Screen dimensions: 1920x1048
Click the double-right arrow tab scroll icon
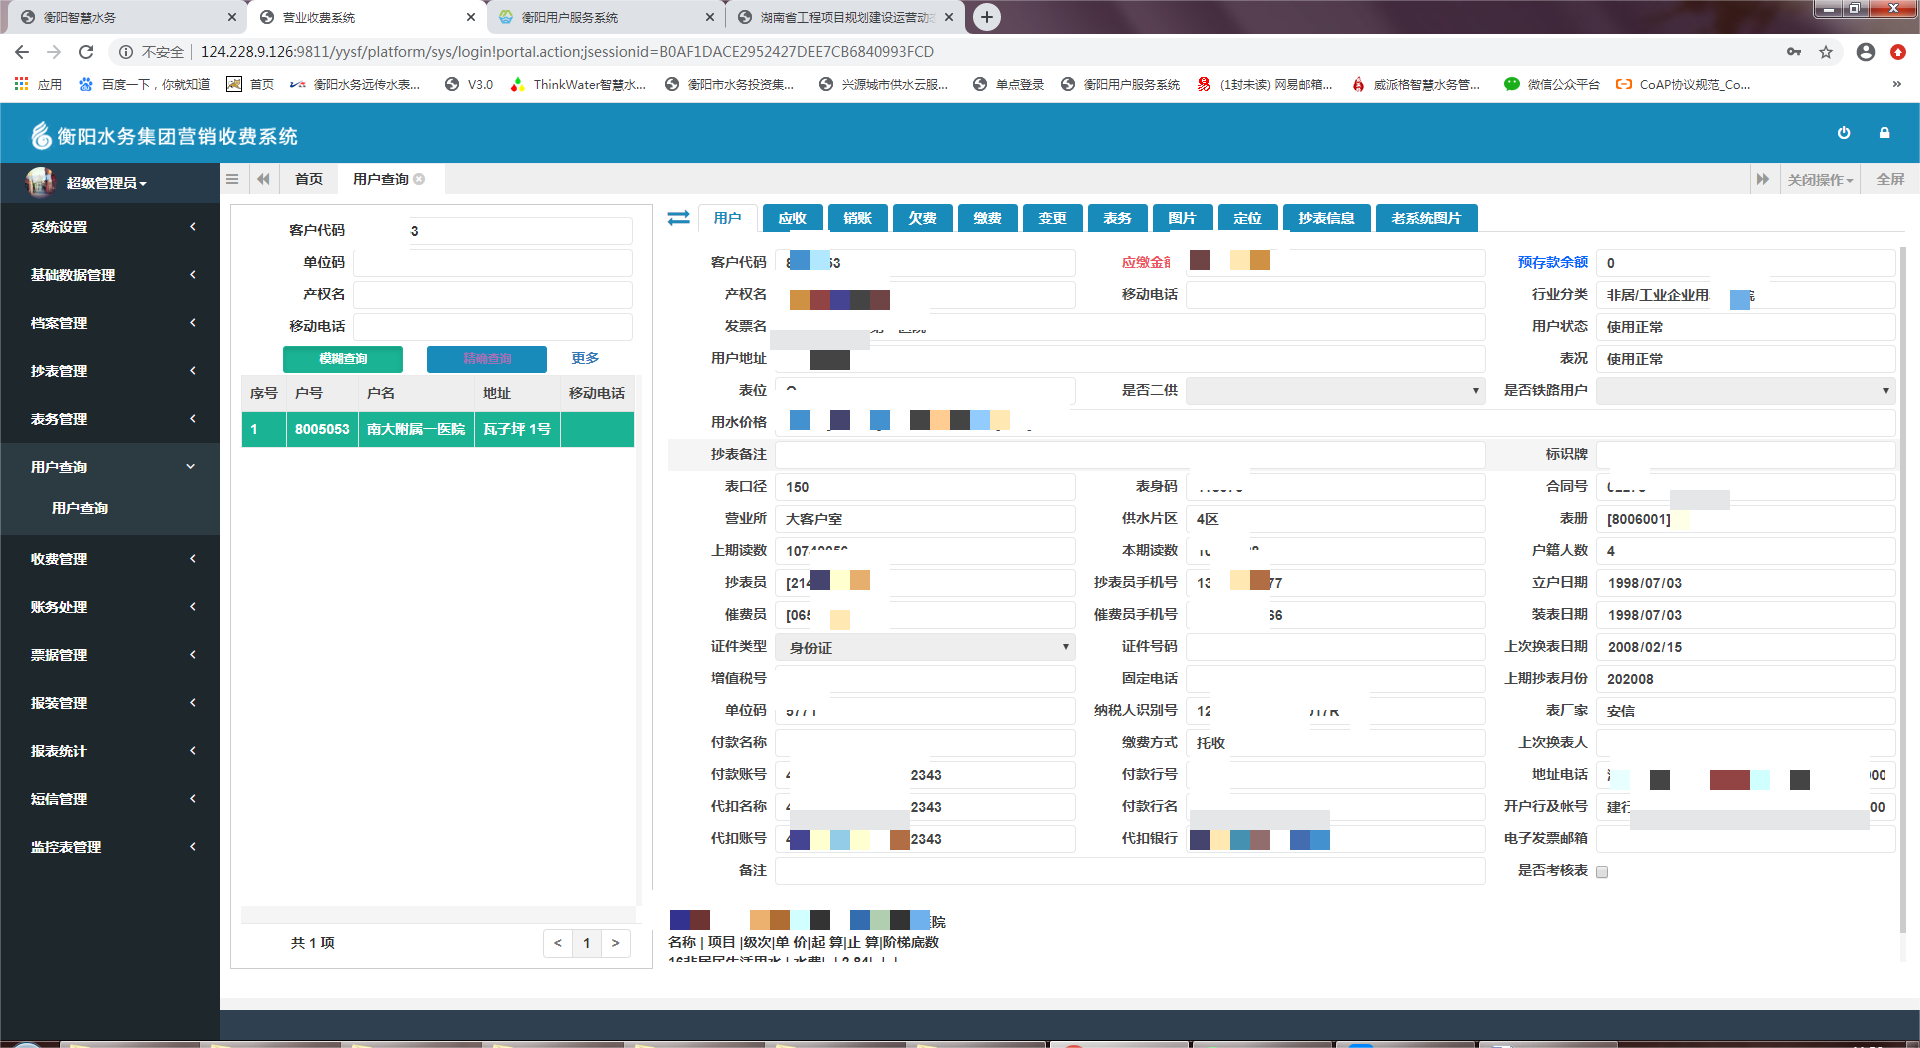[1762, 179]
